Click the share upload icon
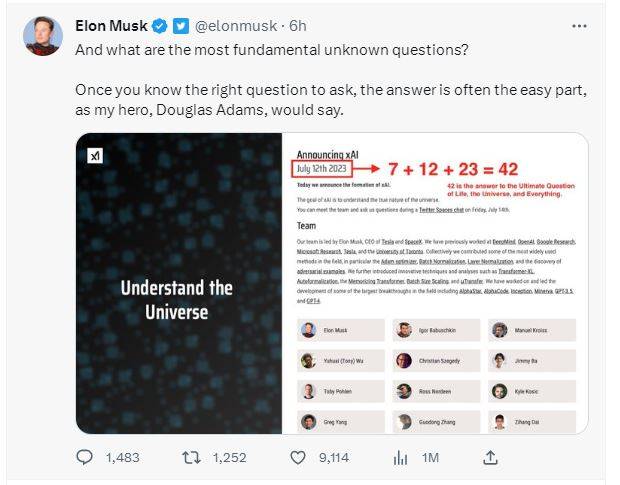 coord(491,457)
